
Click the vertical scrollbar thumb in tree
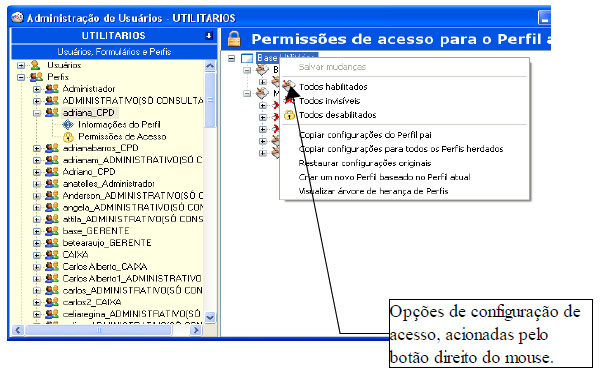click(x=210, y=100)
